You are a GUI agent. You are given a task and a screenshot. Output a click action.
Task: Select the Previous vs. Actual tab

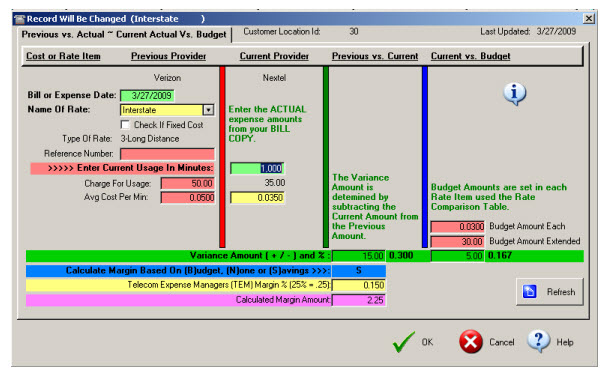(124, 34)
